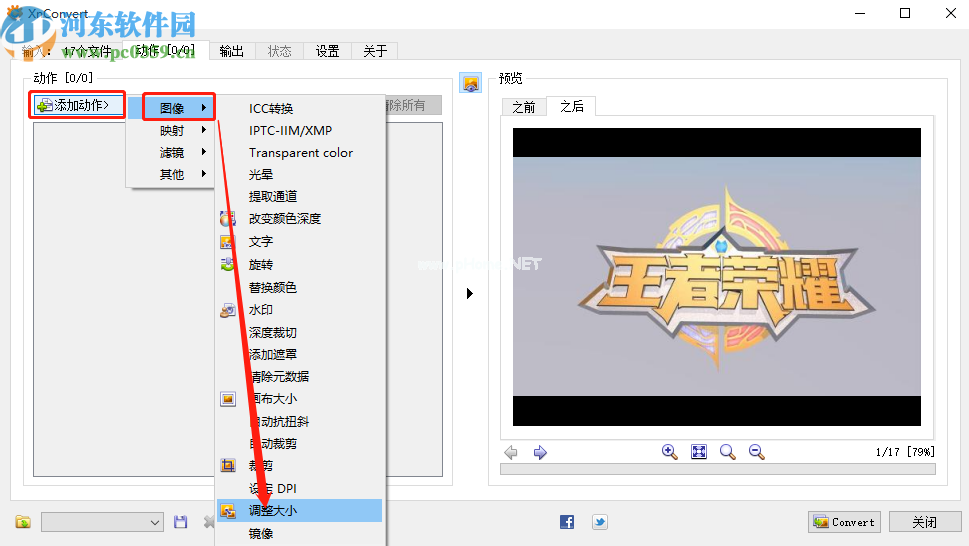Click the save preset floppy disk icon
Viewport: 969px width, 546px height.
point(181,522)
